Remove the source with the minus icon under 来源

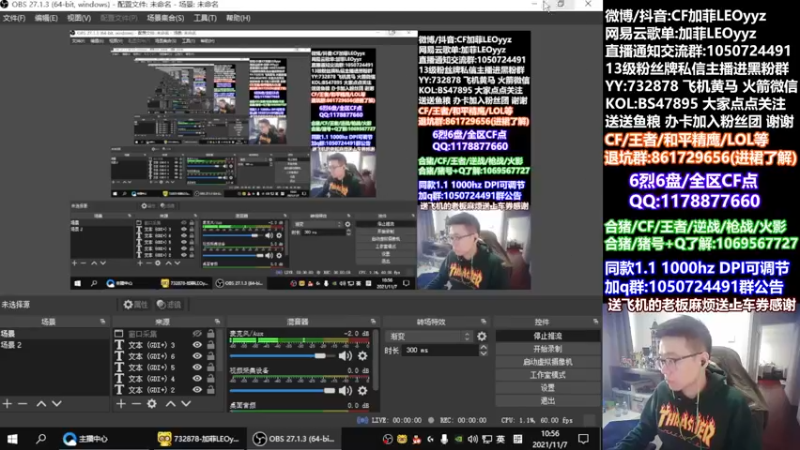click(x=136, y=404)
